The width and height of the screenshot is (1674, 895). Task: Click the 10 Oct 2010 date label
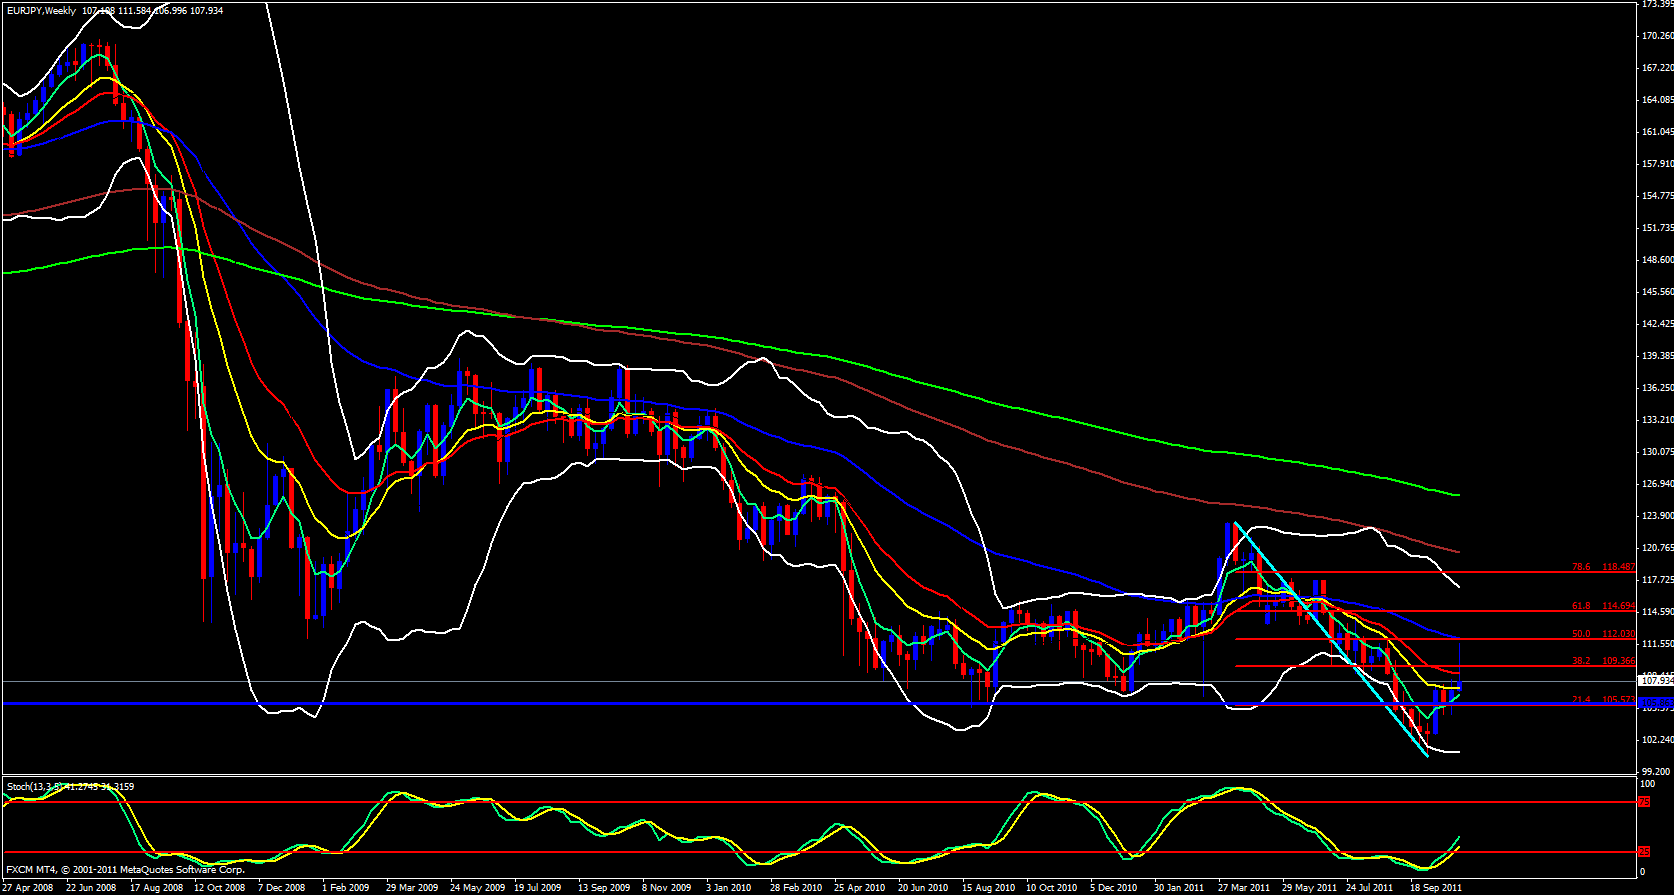[1050, 887]
